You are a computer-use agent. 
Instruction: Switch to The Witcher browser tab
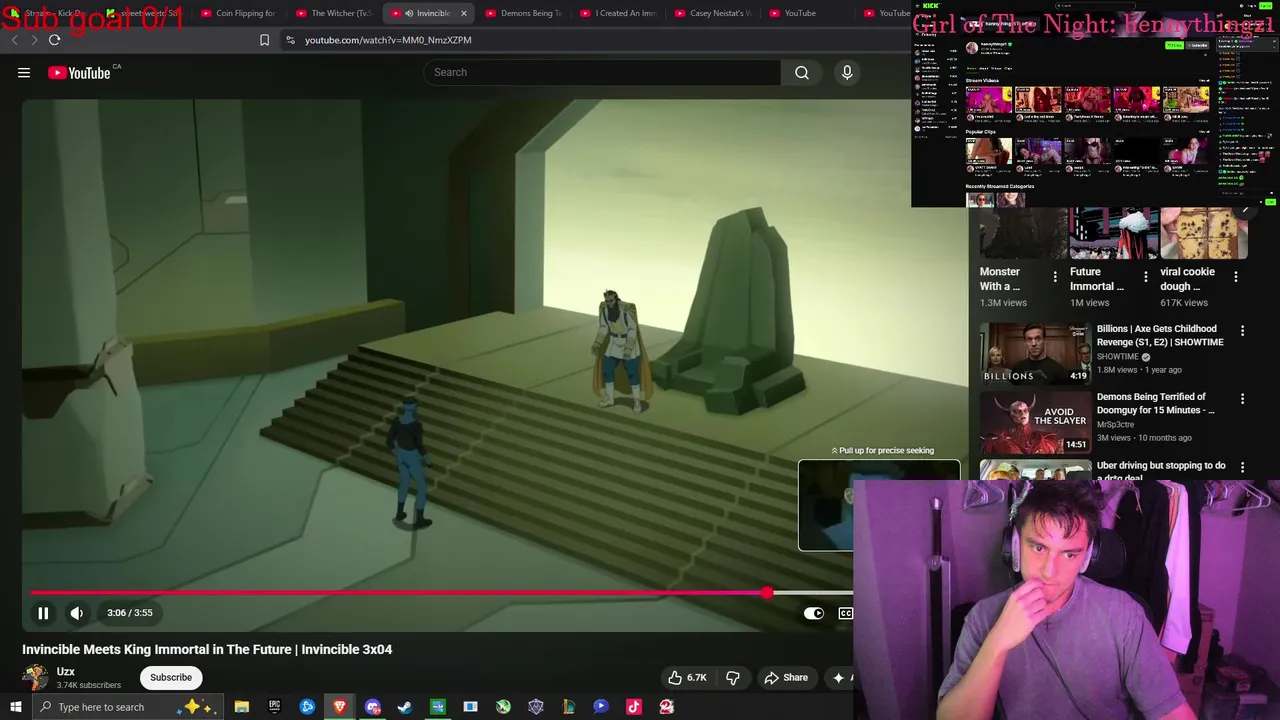click(334, 13)
